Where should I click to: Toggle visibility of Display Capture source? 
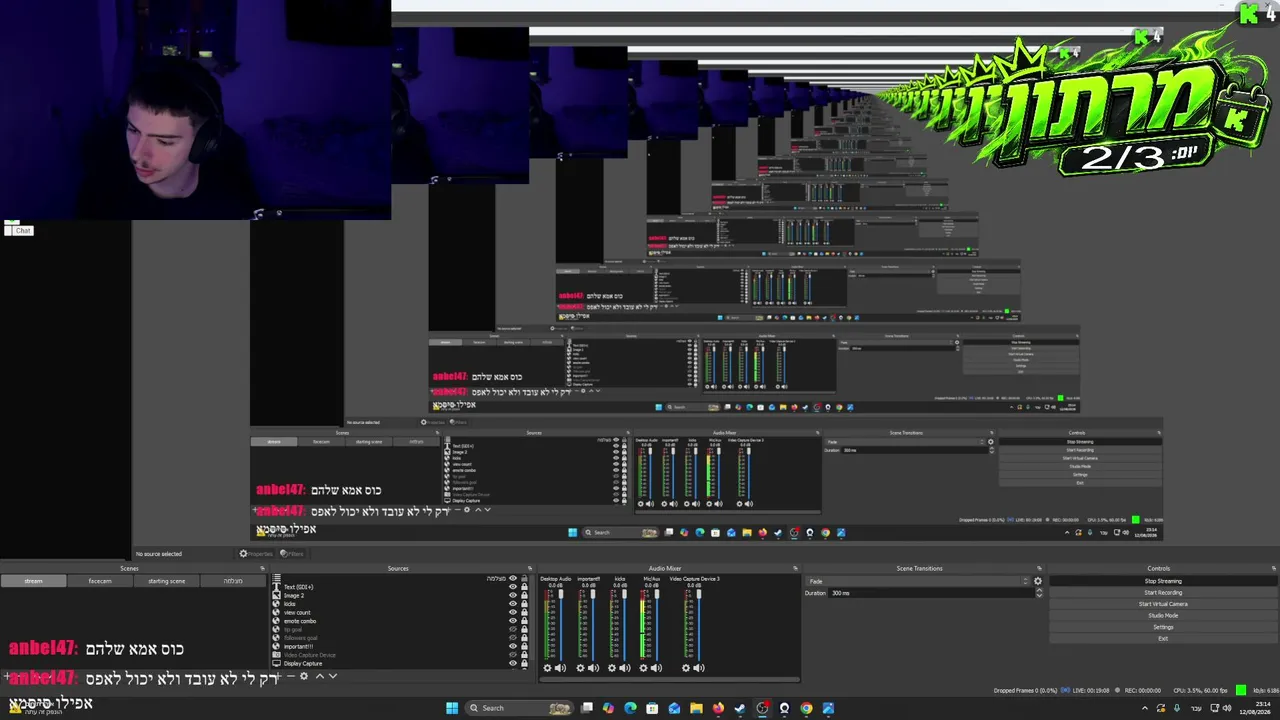513,663
